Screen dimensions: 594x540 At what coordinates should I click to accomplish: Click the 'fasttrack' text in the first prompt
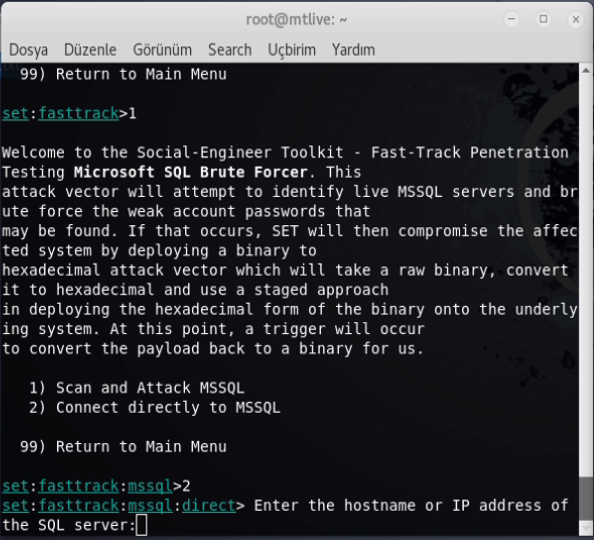point(79,113)
